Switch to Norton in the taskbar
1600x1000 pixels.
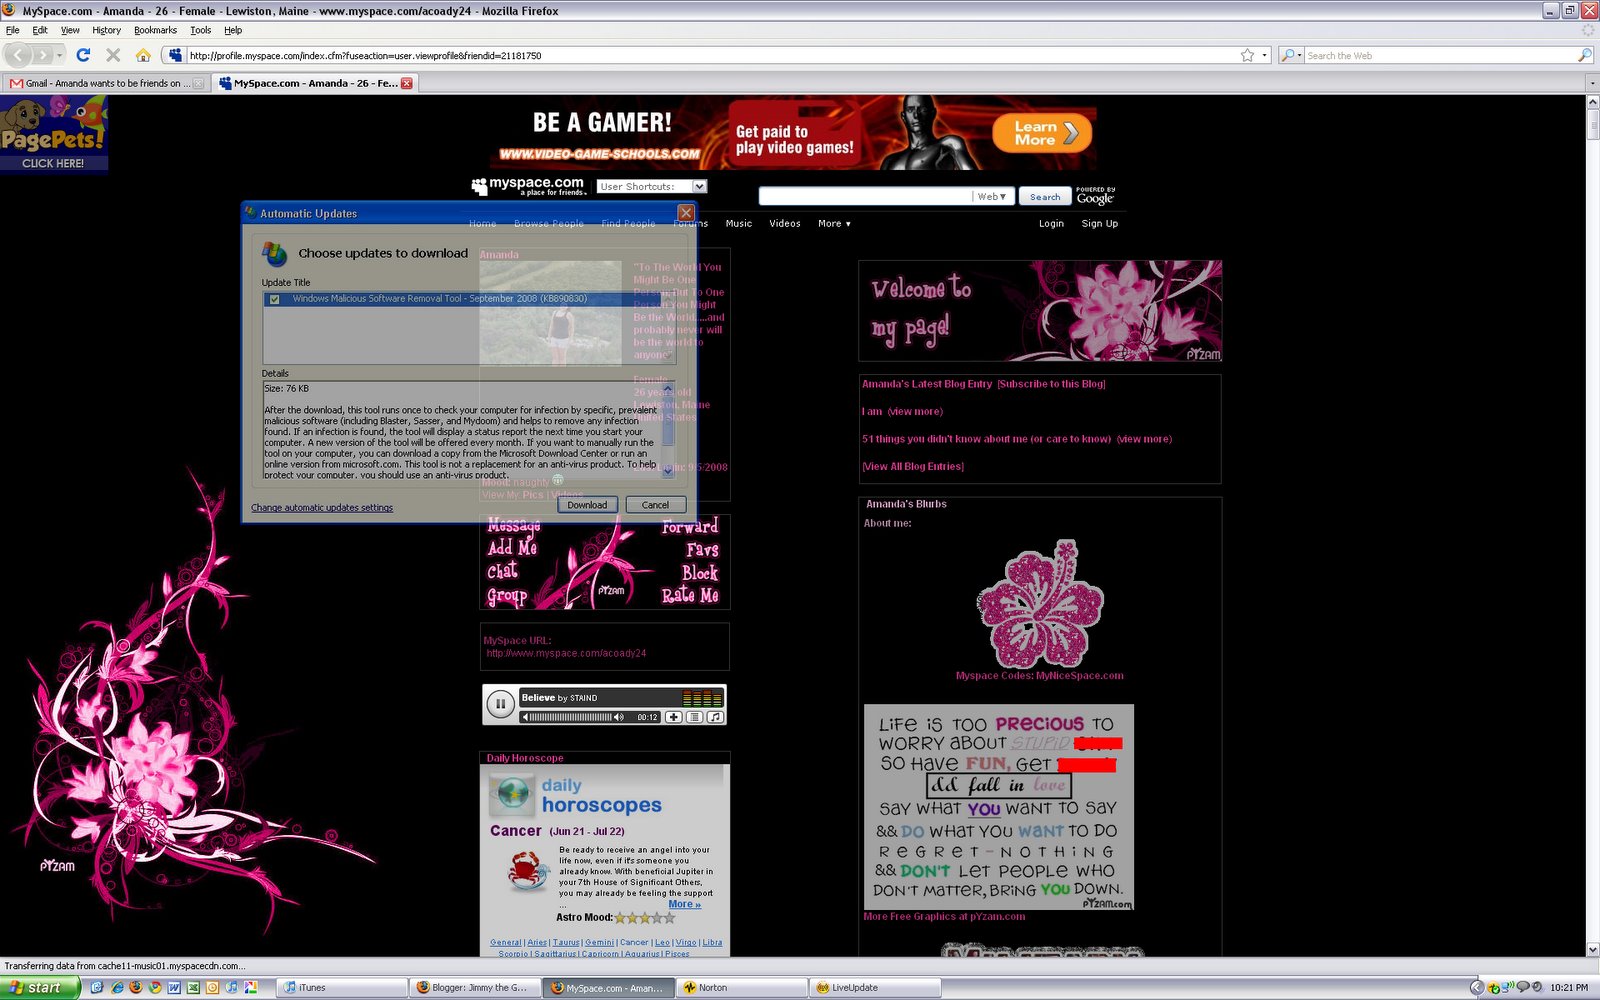tap(742, 987)
